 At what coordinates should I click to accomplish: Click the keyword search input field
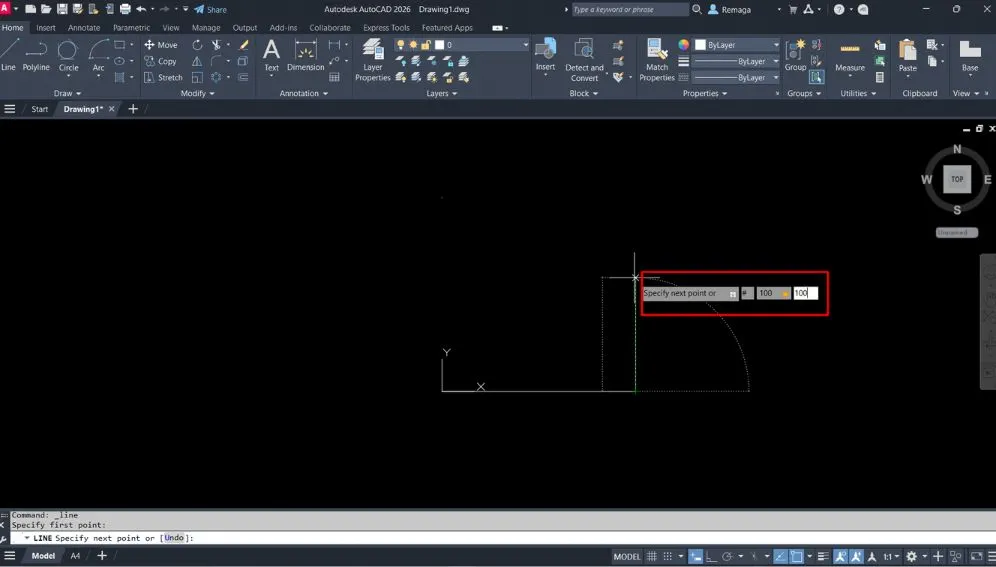click(629, 10)
